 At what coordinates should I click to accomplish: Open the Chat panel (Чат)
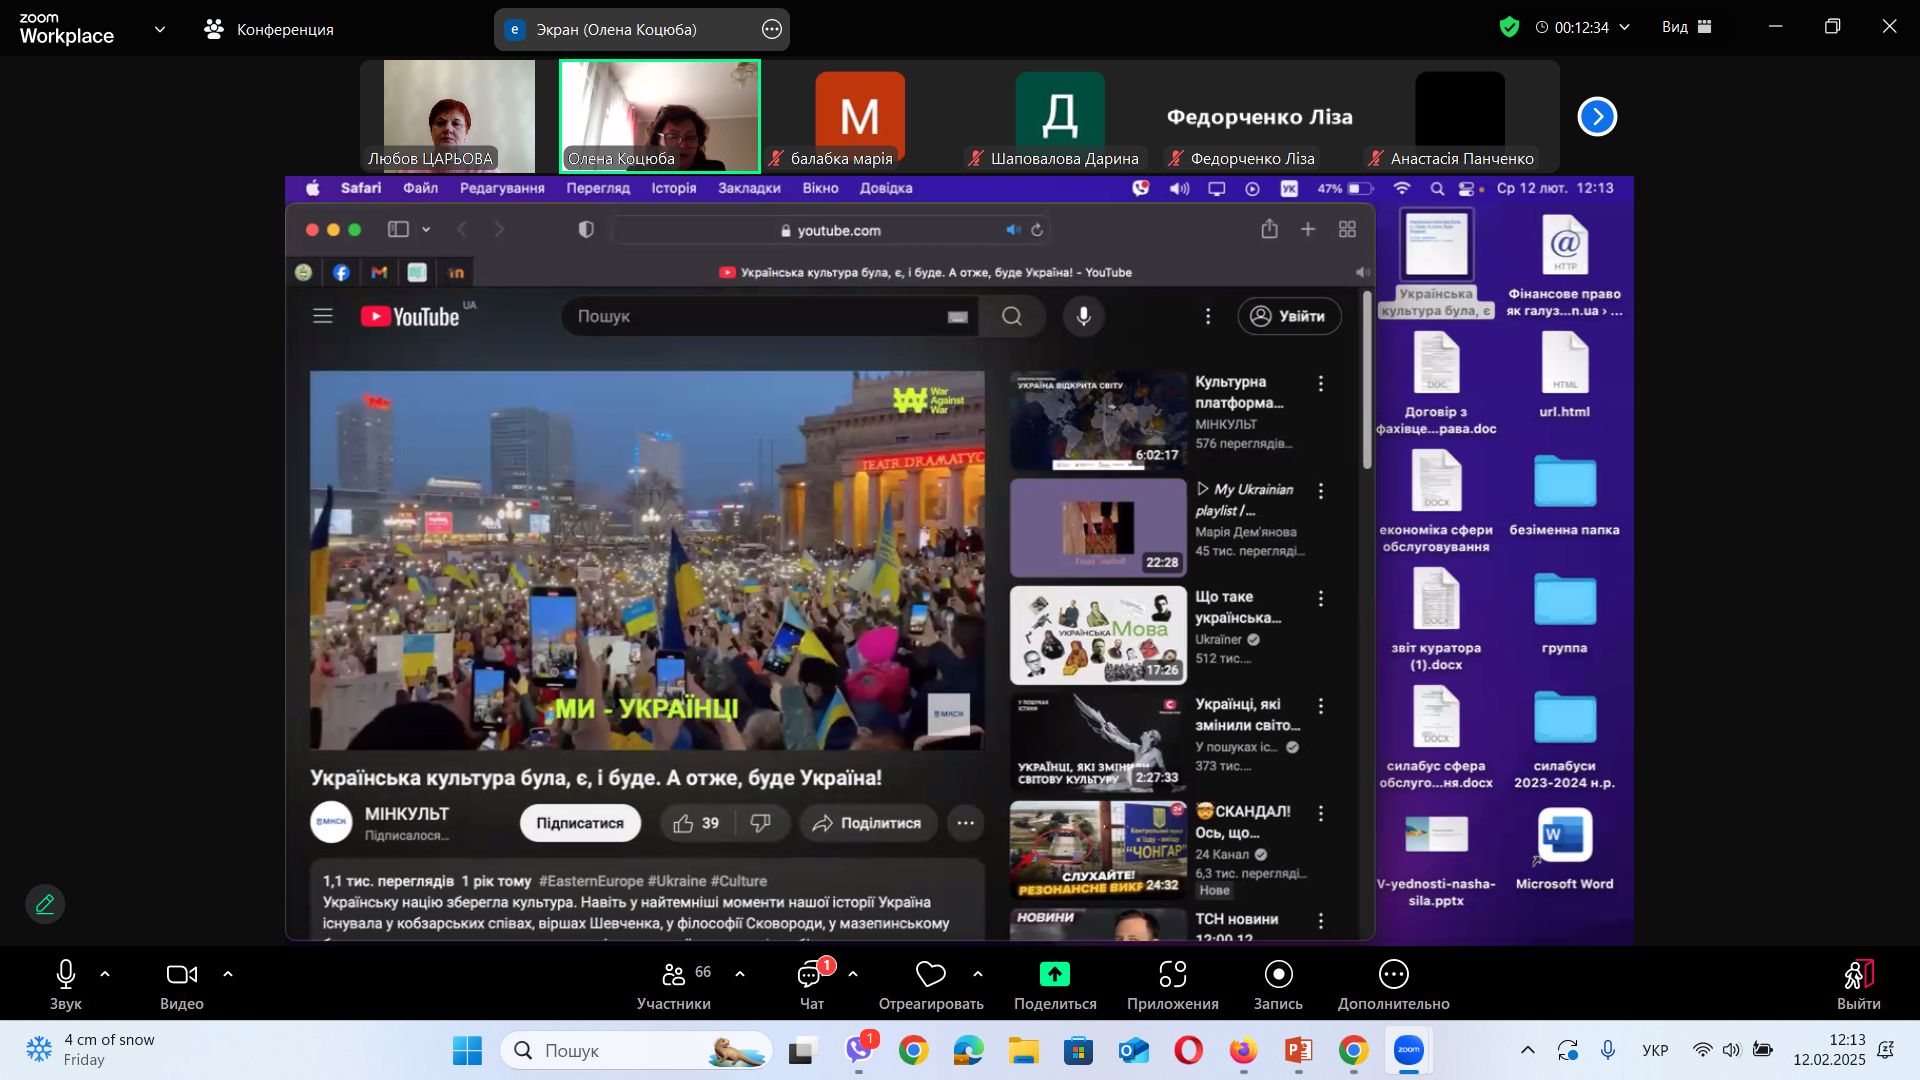(810, 974)
